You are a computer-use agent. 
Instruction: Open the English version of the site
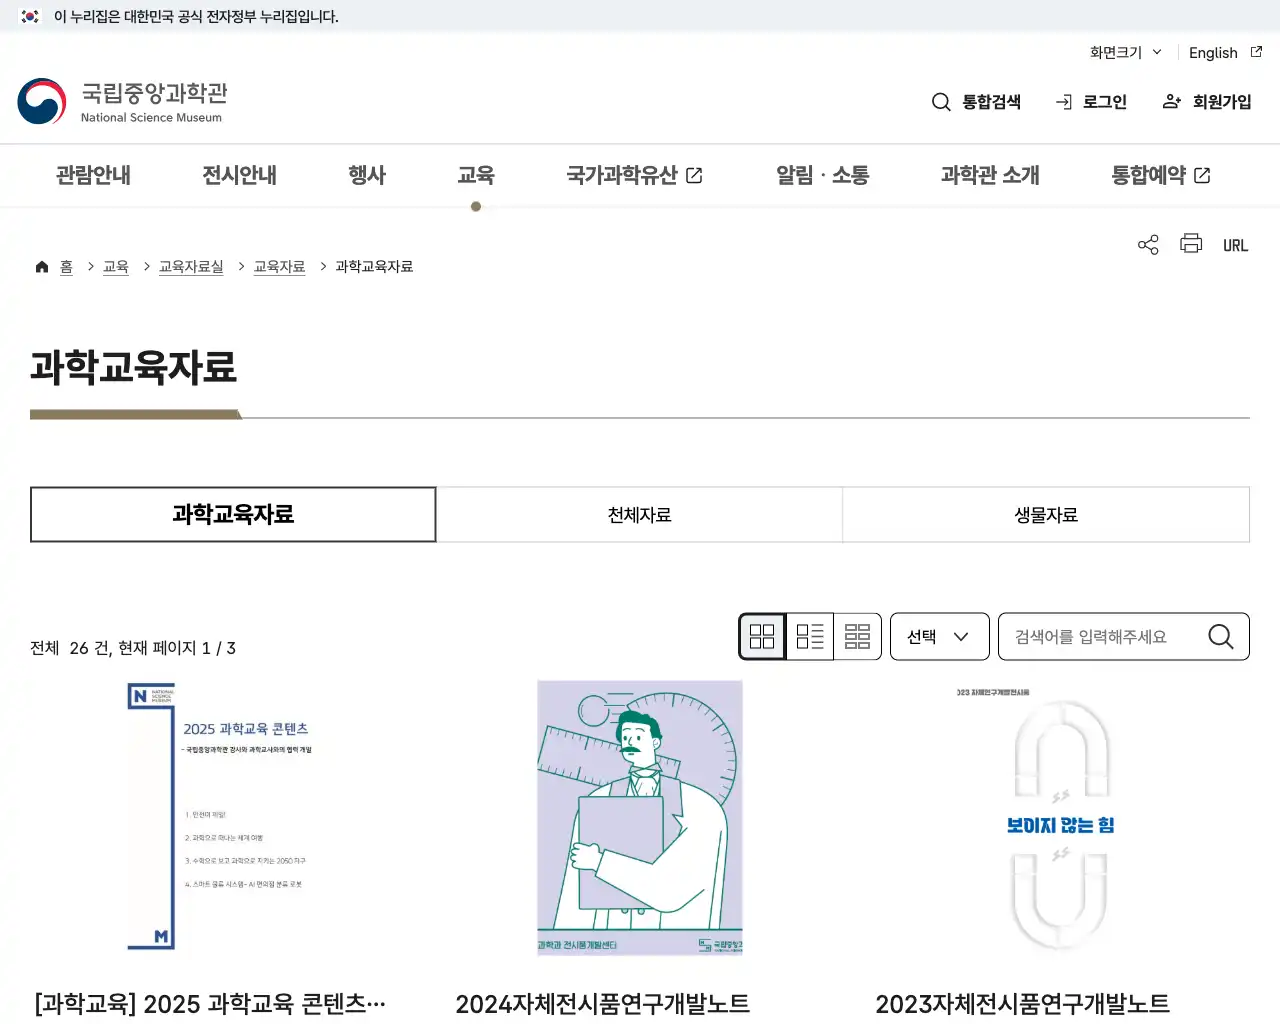[1213, 52]
